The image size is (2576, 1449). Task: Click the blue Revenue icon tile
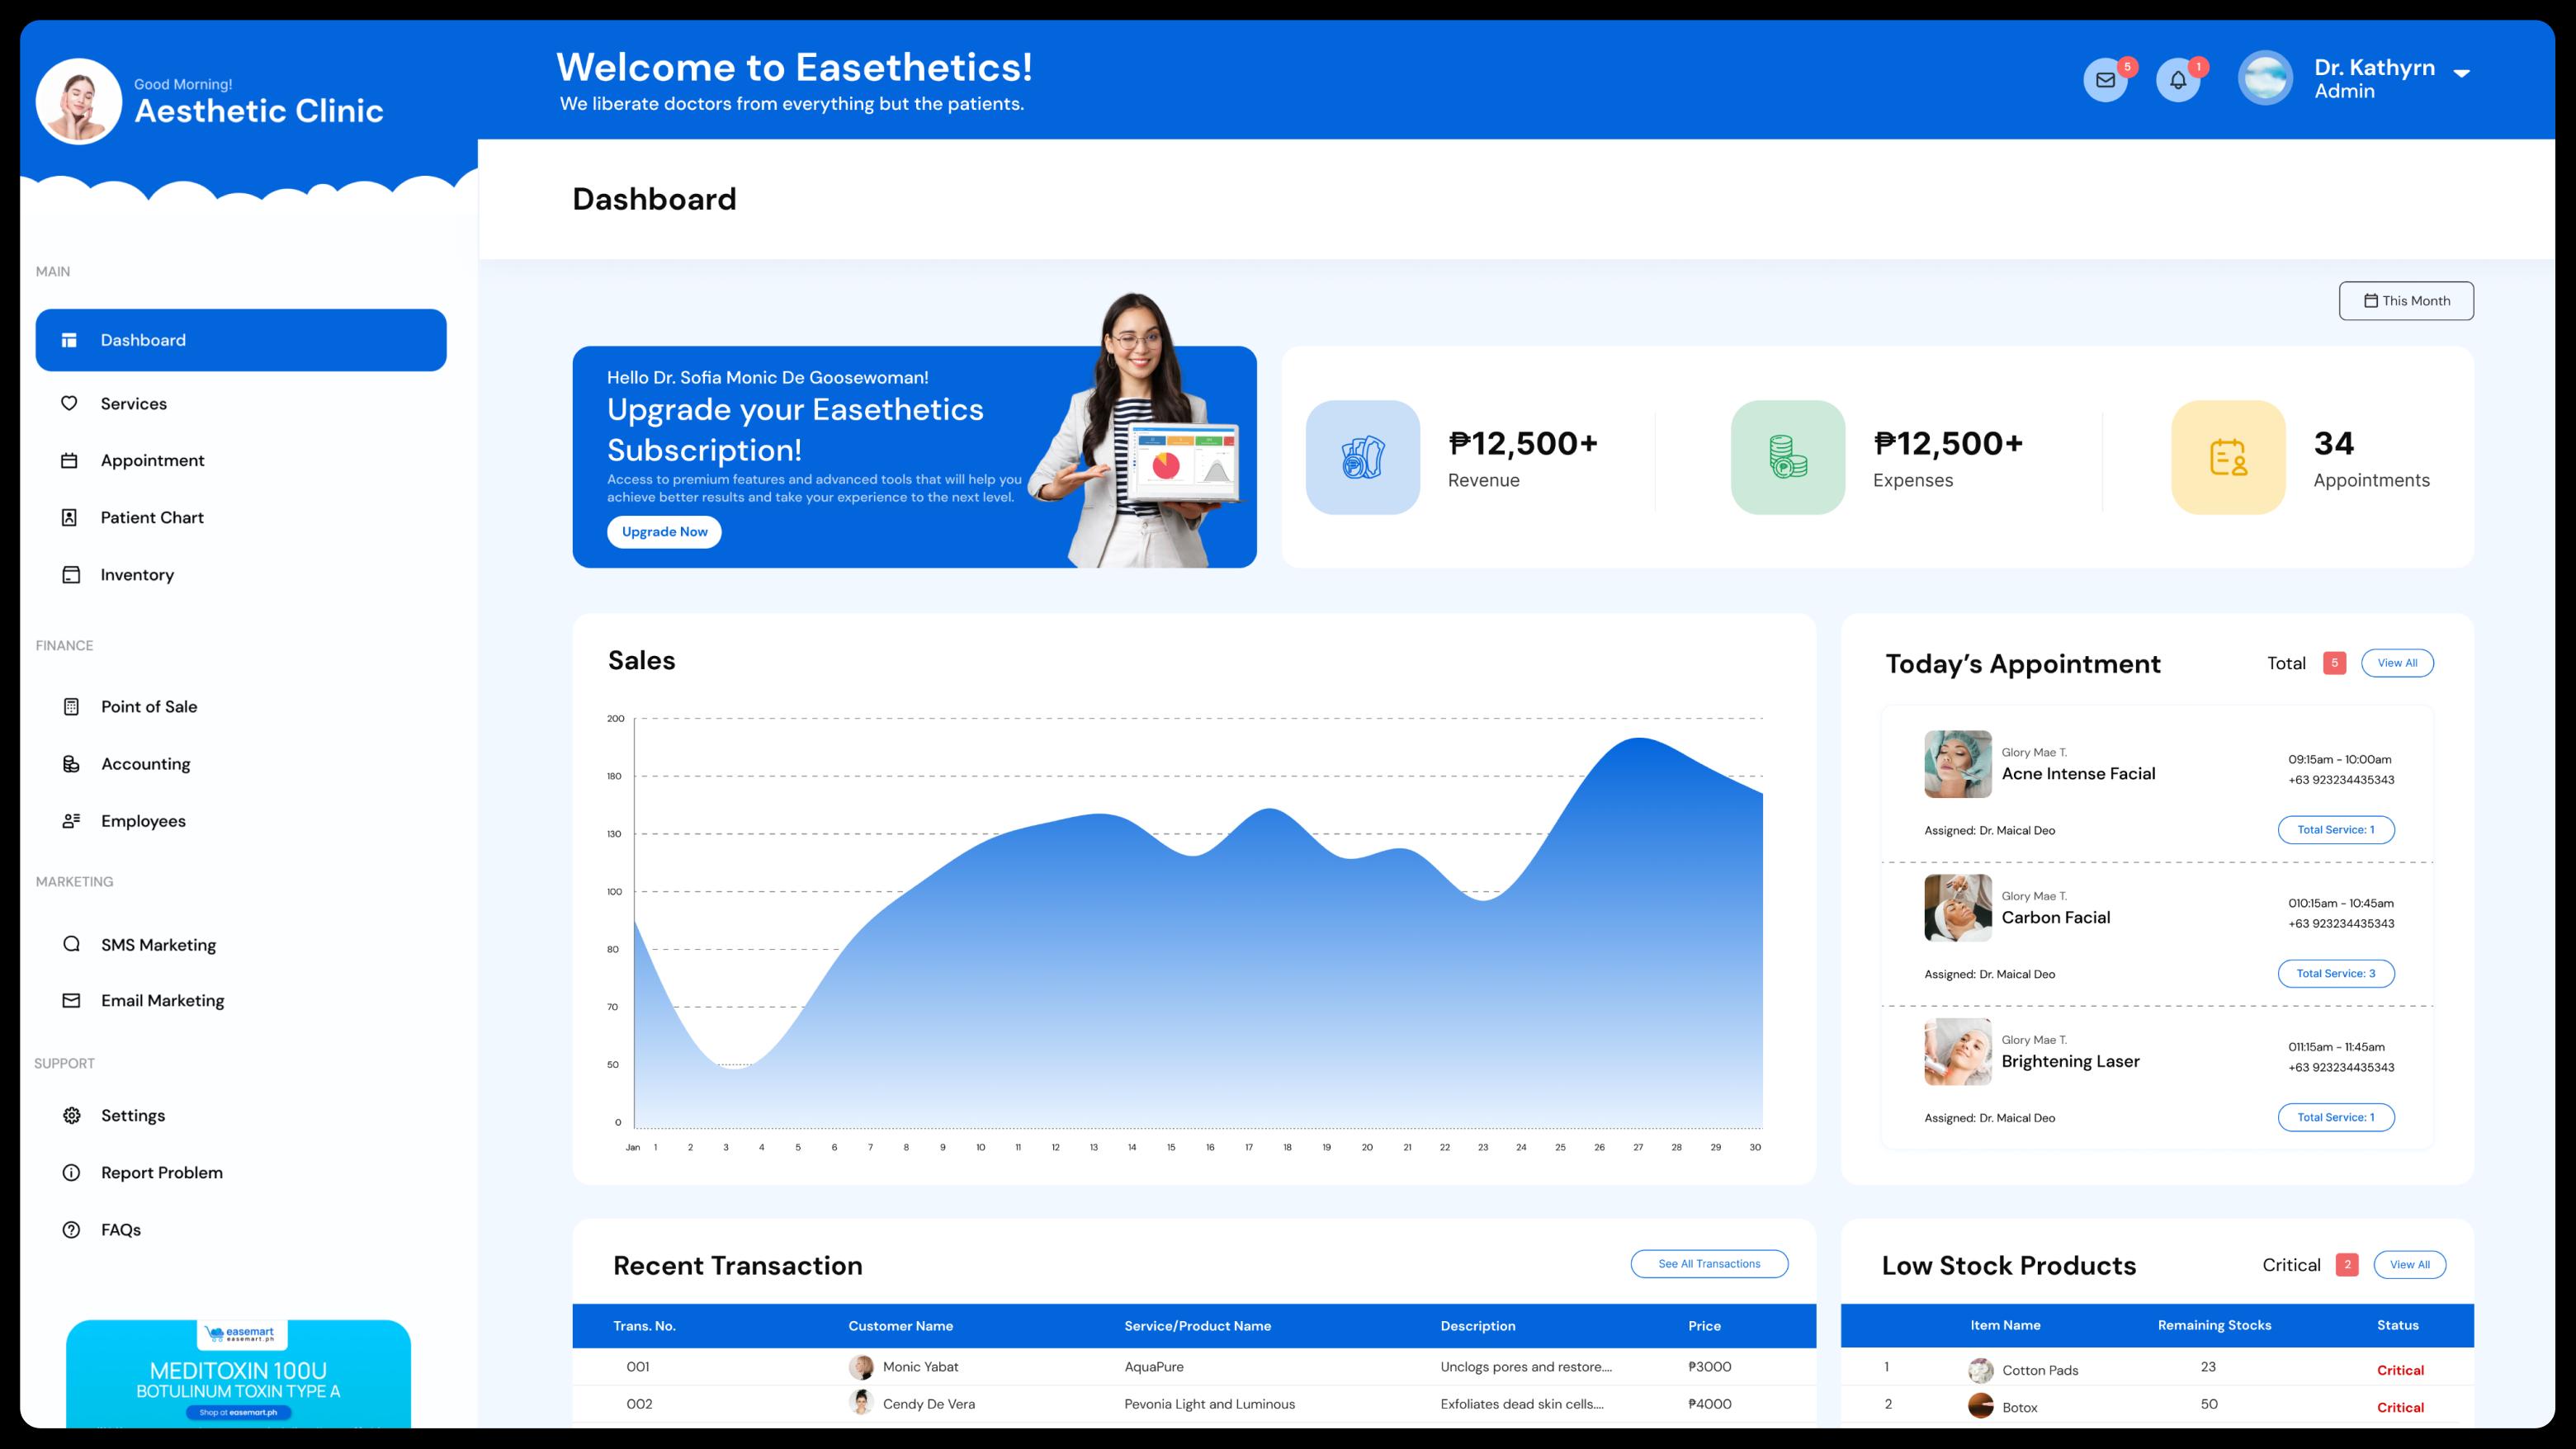[x=1362, y=458]
